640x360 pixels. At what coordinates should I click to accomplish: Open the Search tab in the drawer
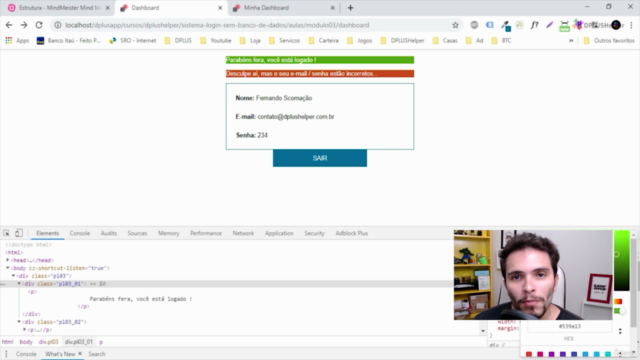[97, 354]
